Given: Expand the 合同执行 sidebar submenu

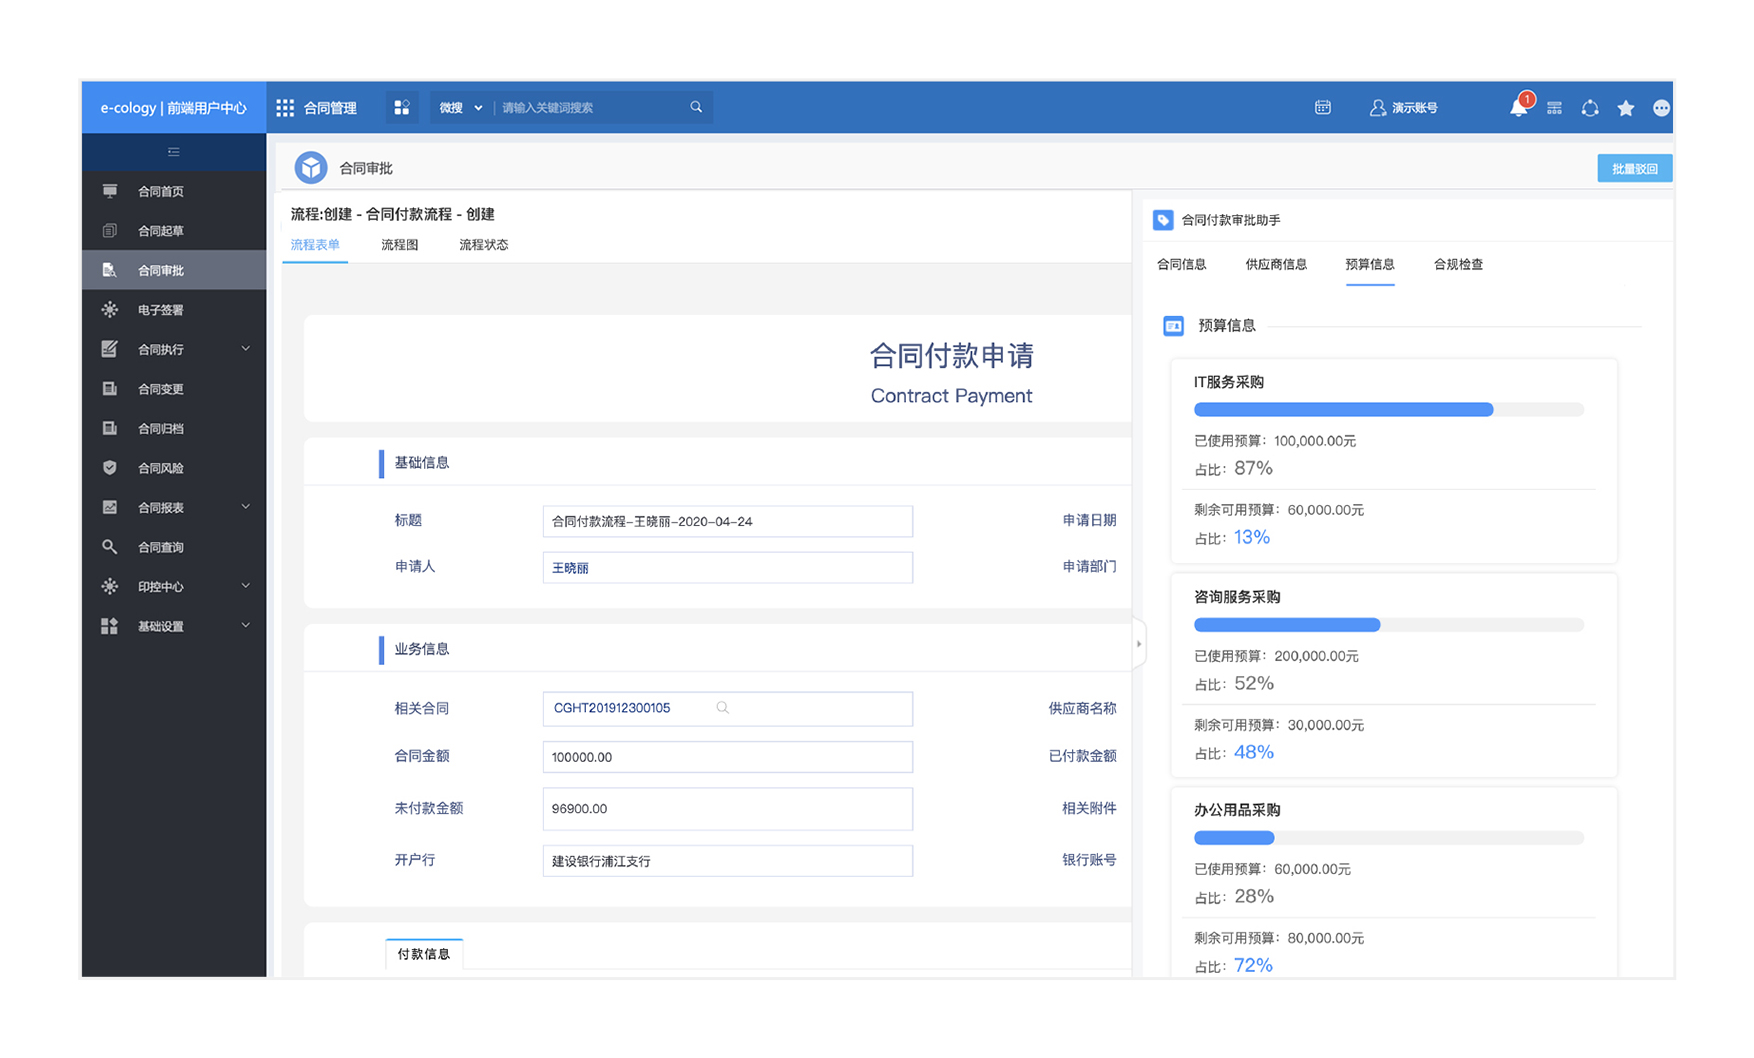Looking at the screenshot, I should click(x=246, y=349).
